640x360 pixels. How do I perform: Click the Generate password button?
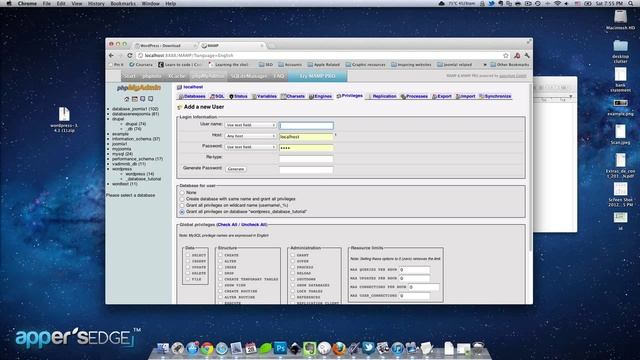tap(236, 169)
